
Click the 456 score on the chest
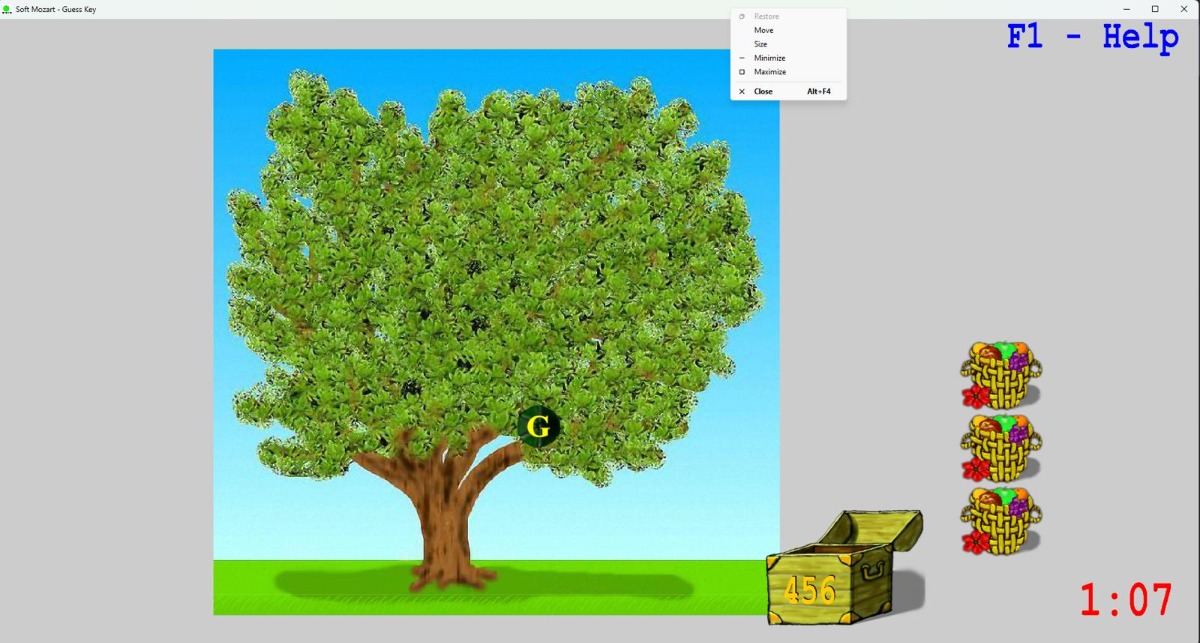click(809, 590)
